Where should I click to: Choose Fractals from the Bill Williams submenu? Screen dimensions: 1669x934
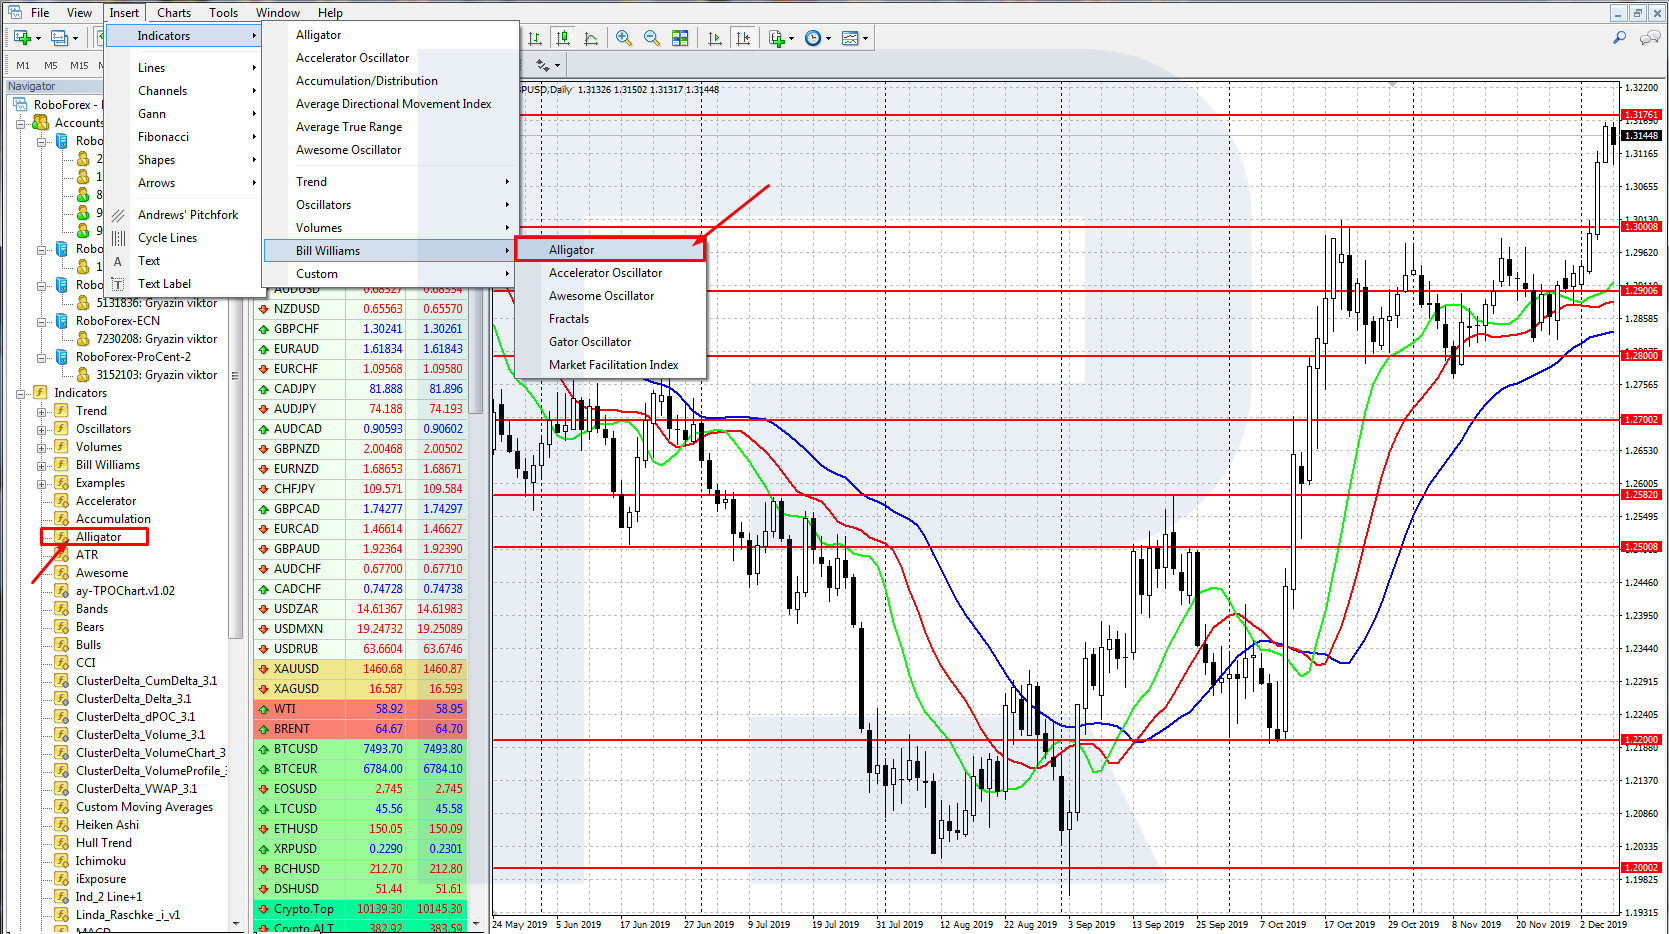(568, 319)
